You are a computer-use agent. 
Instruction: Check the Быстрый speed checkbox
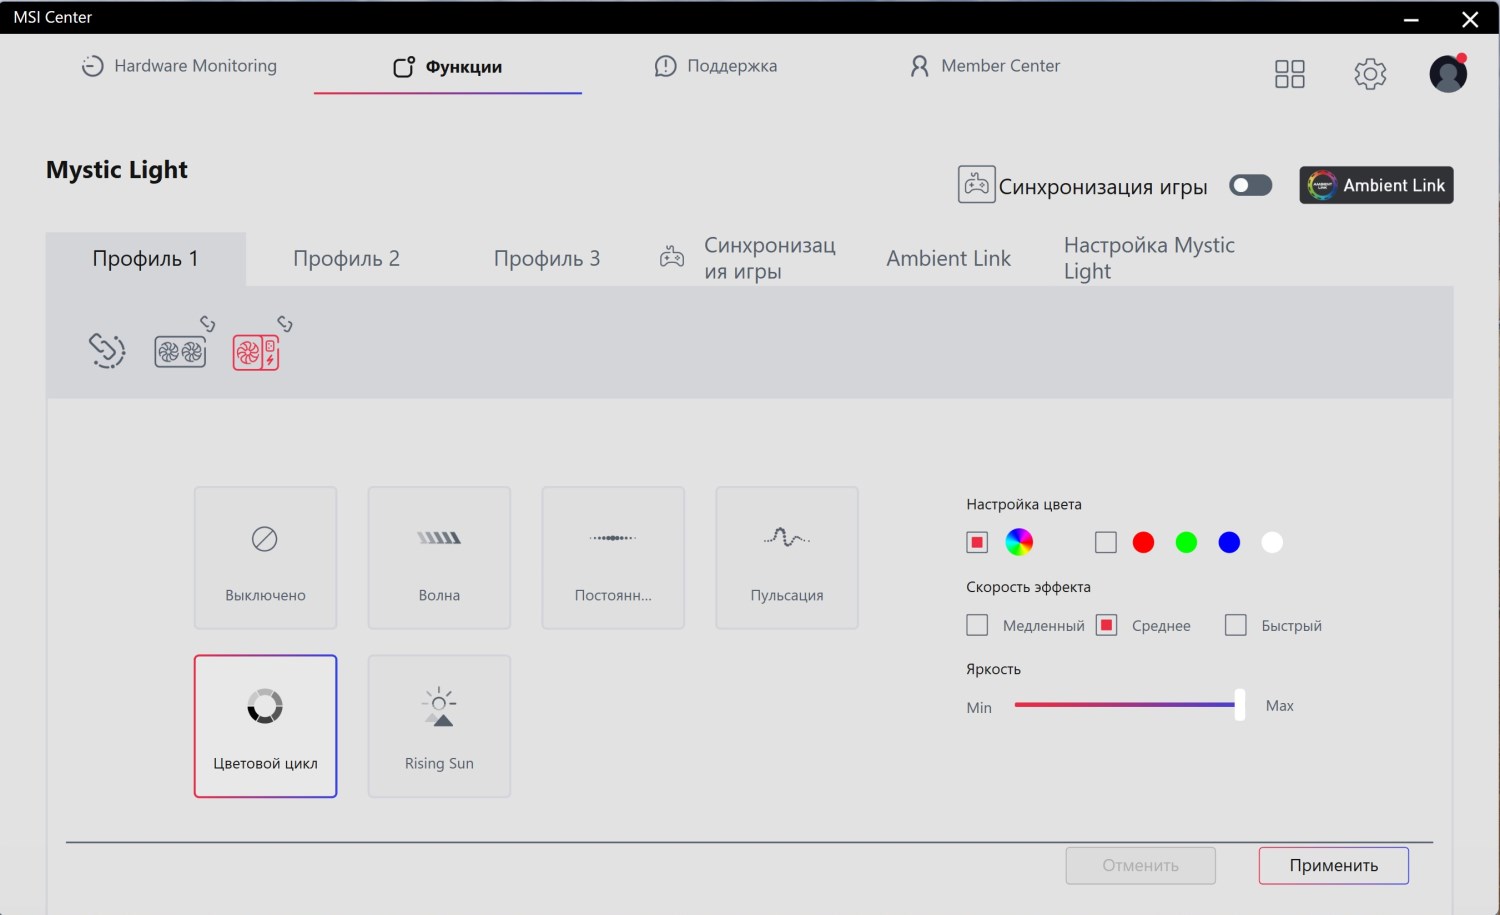coord(1236,625)
